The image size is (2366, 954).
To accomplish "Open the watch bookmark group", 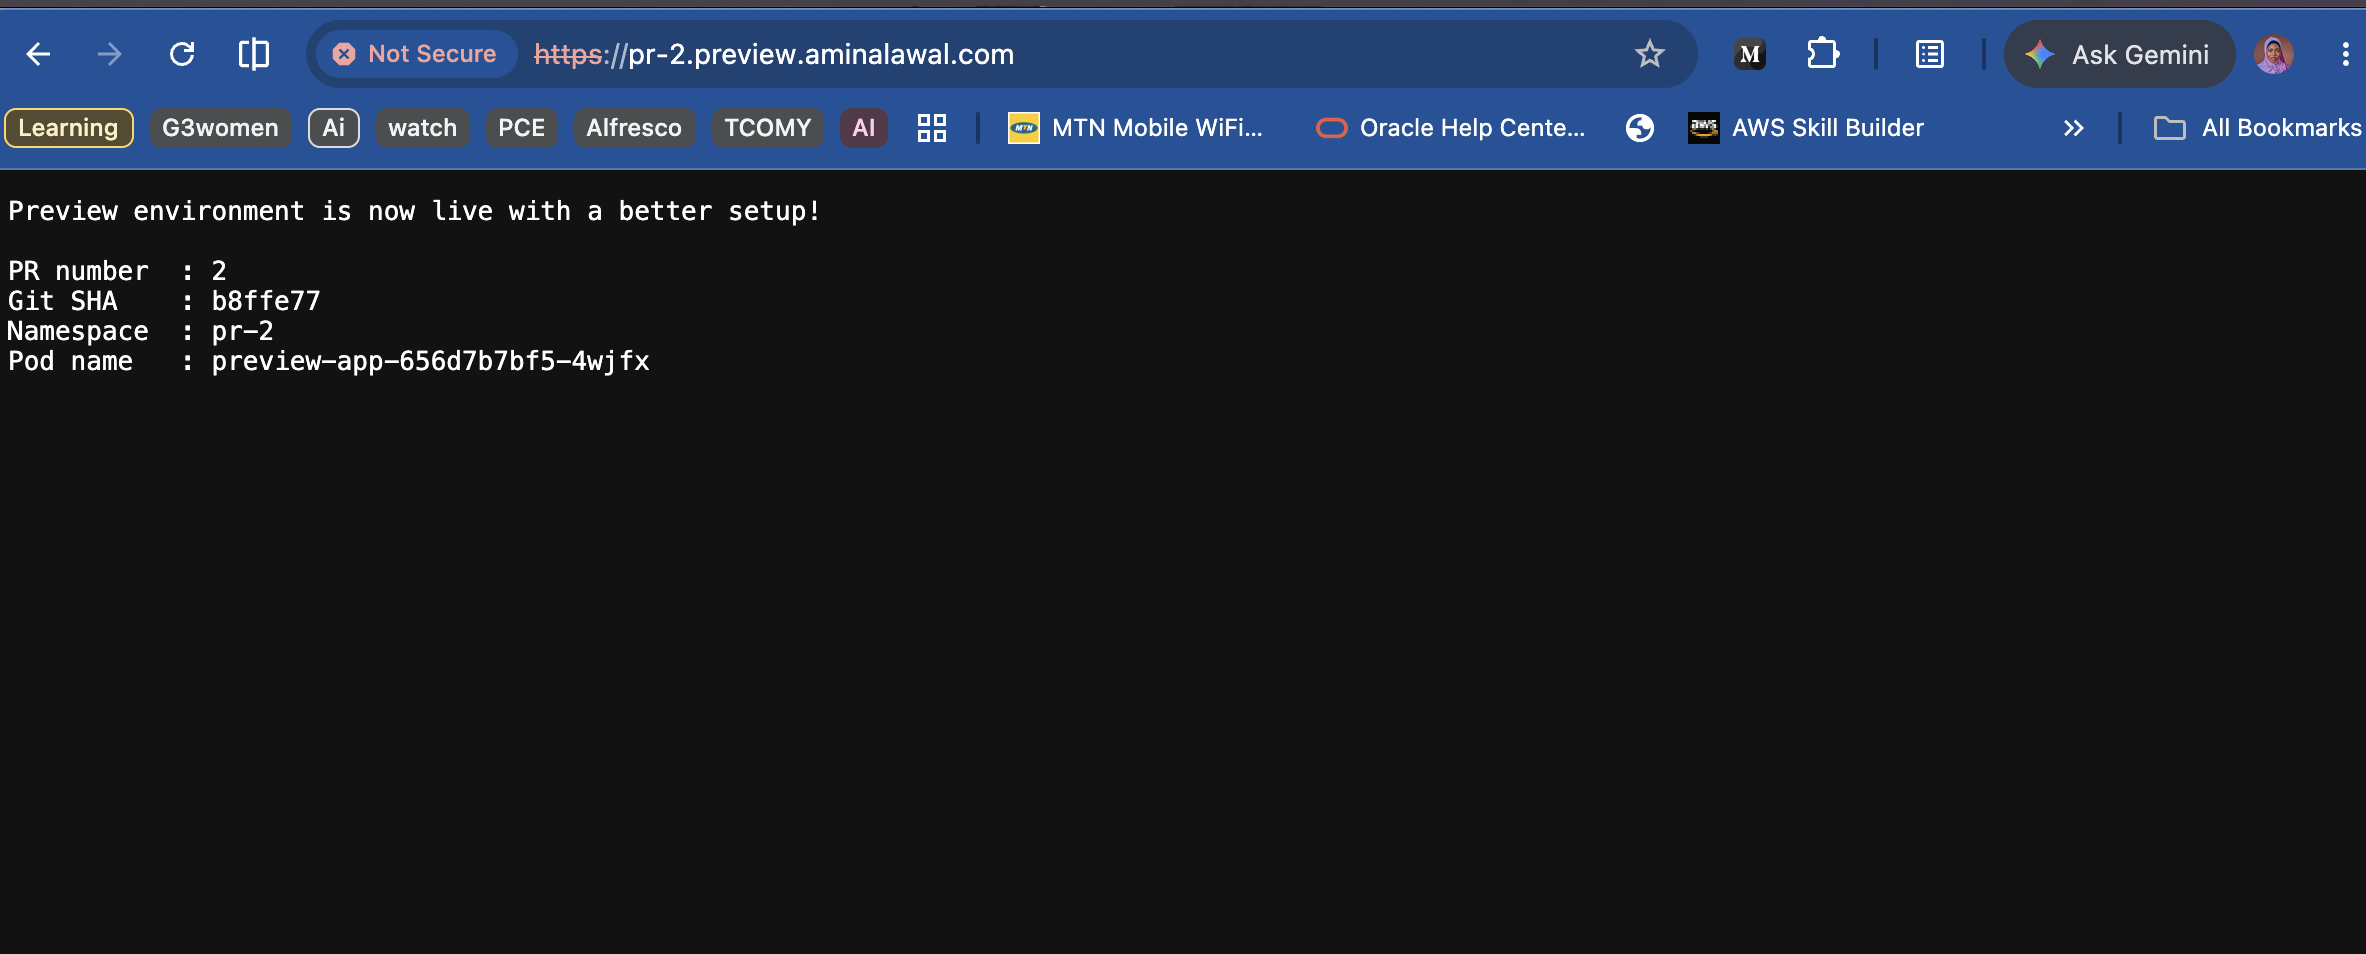I will click(423, 128).
